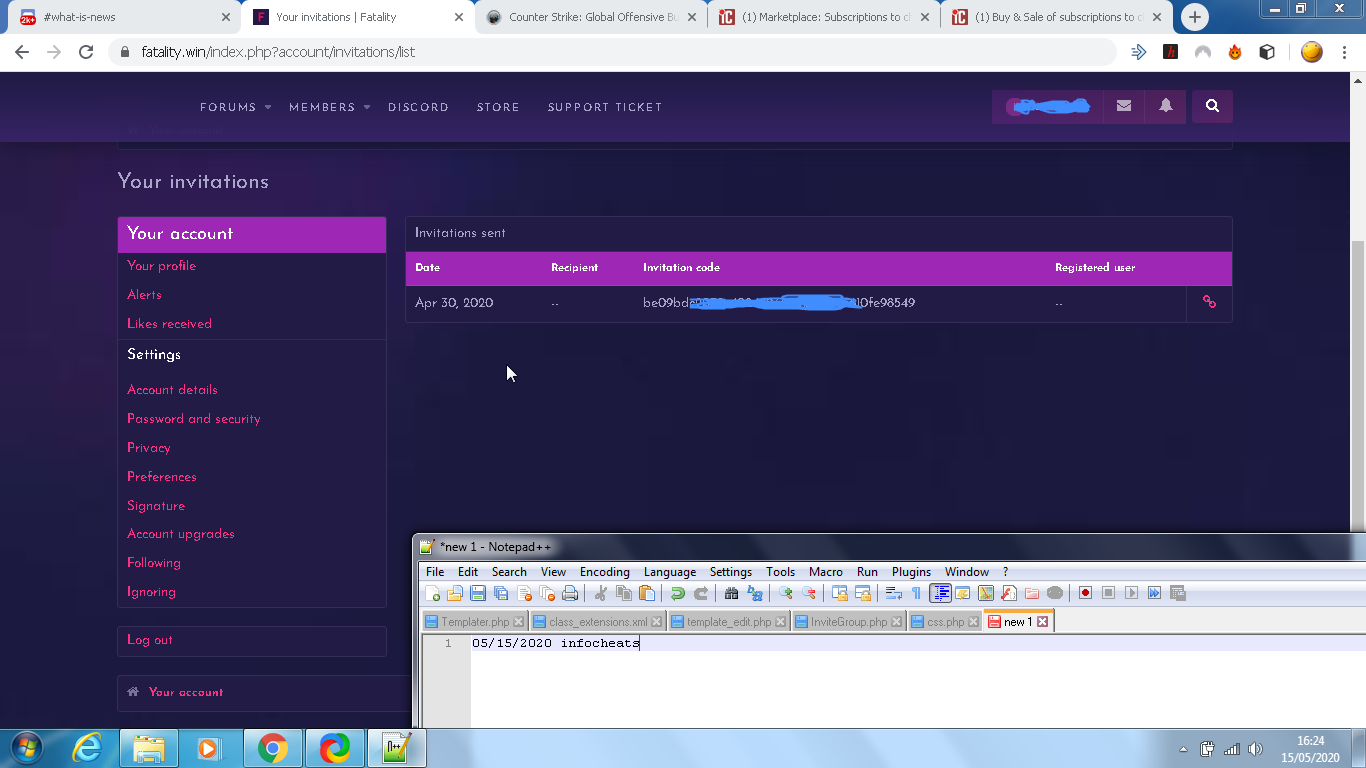The height and width of the screenshot is (768, 1366).
Task: Open alerts bell icon on Fatality header
Action: 1166,106
